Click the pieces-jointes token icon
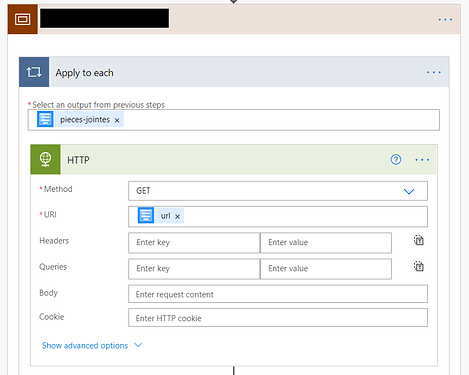Viewport: 469px width, 375px height. click(x=45, y=119)
